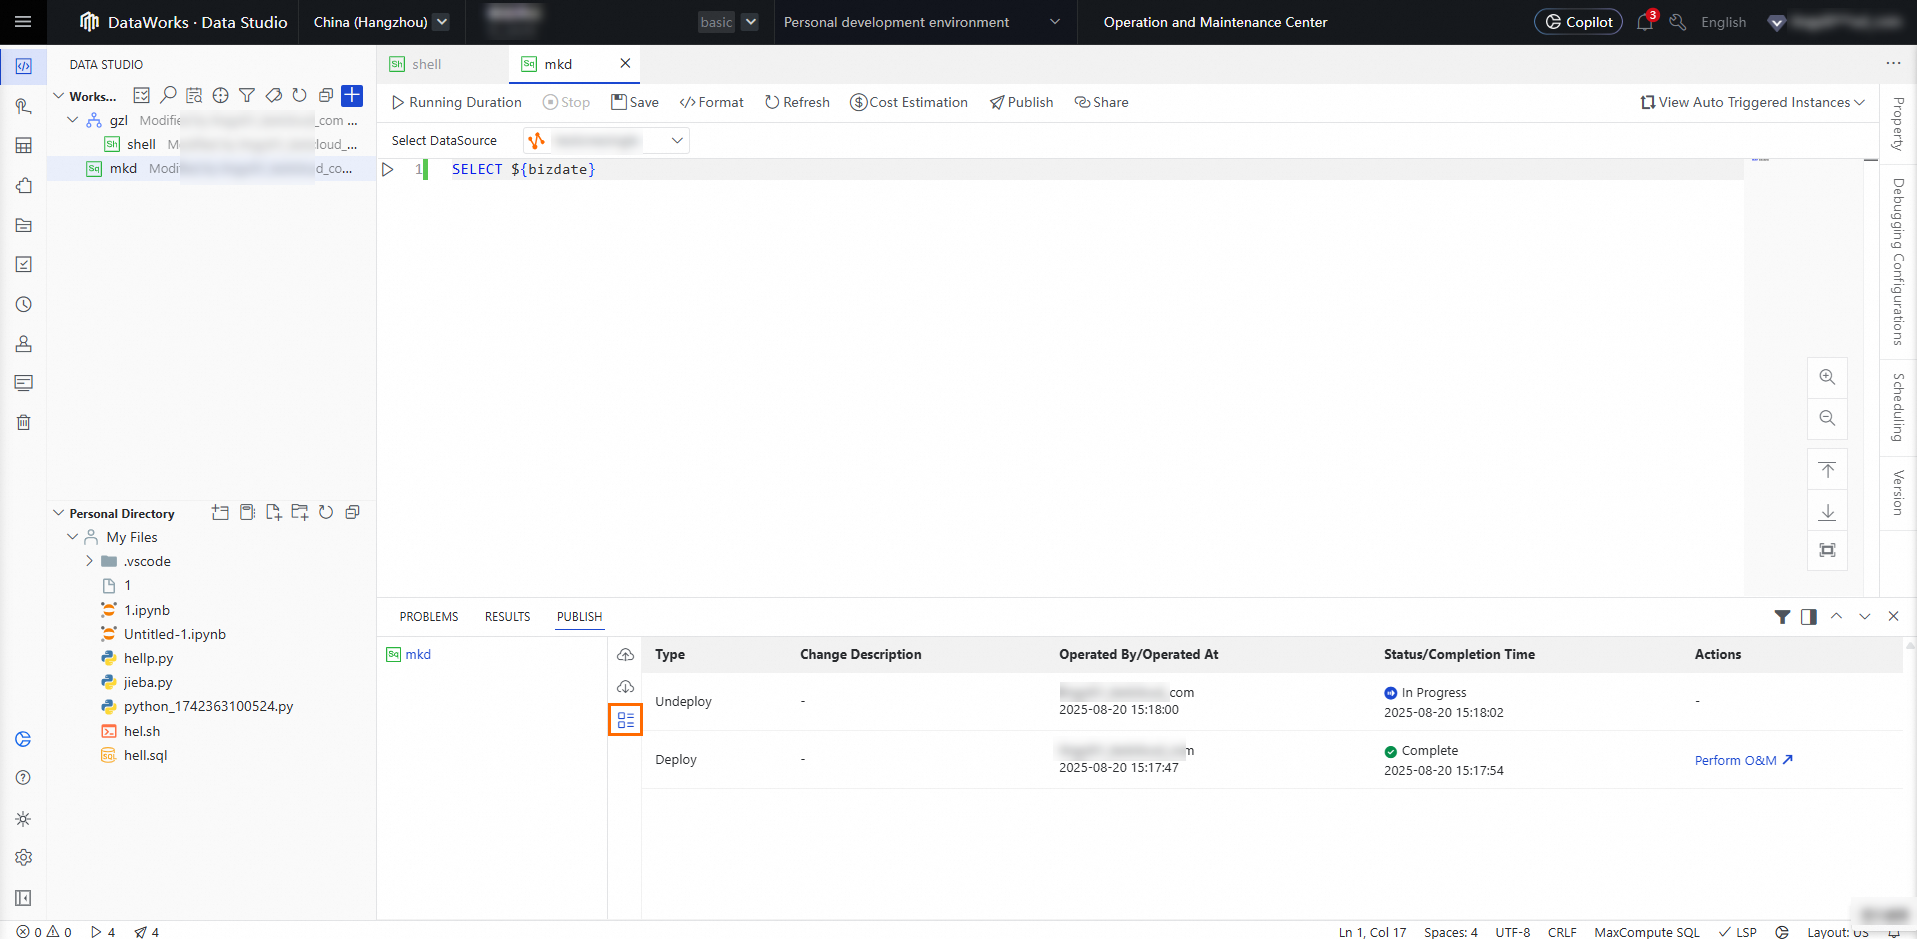The image size is (1917, 939).
Task: Open the Scheduling side tab
Action: pos(1898,407)
